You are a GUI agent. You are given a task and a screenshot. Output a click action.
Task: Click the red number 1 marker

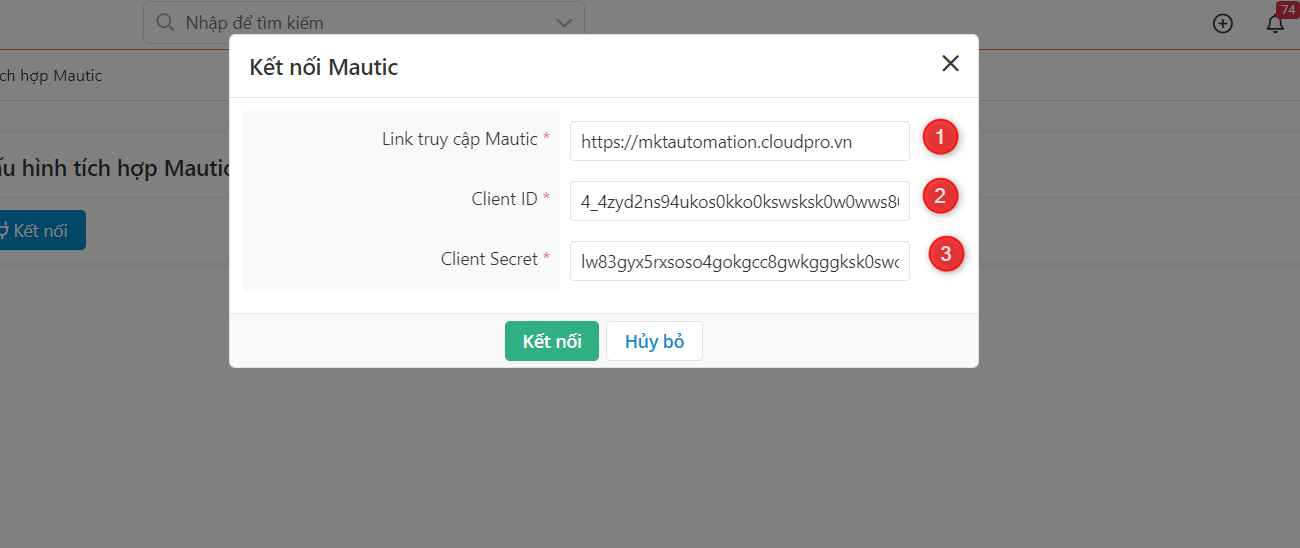pyautogui.click(x=940, y=137)
